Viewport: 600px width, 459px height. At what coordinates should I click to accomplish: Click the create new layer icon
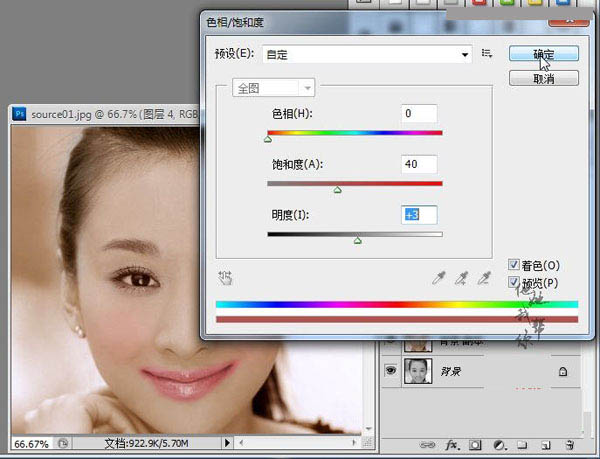pos(546,445)
